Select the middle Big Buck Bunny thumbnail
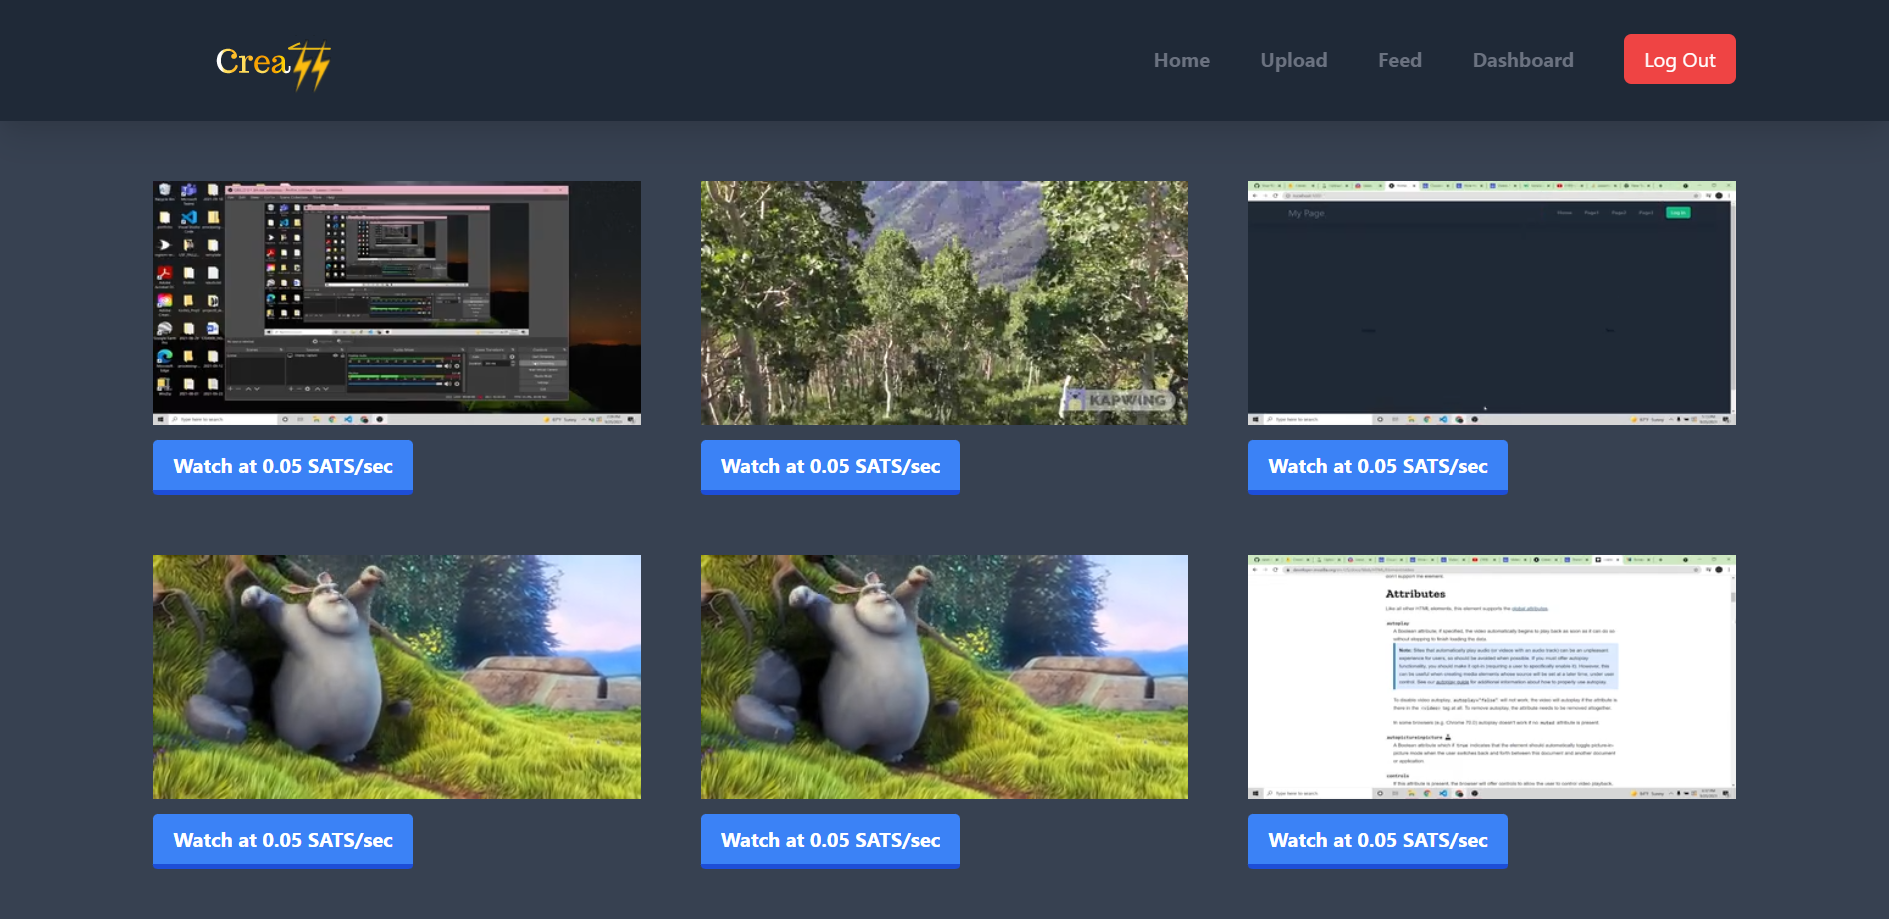The image size is (1889, 919). click(944, 677)
